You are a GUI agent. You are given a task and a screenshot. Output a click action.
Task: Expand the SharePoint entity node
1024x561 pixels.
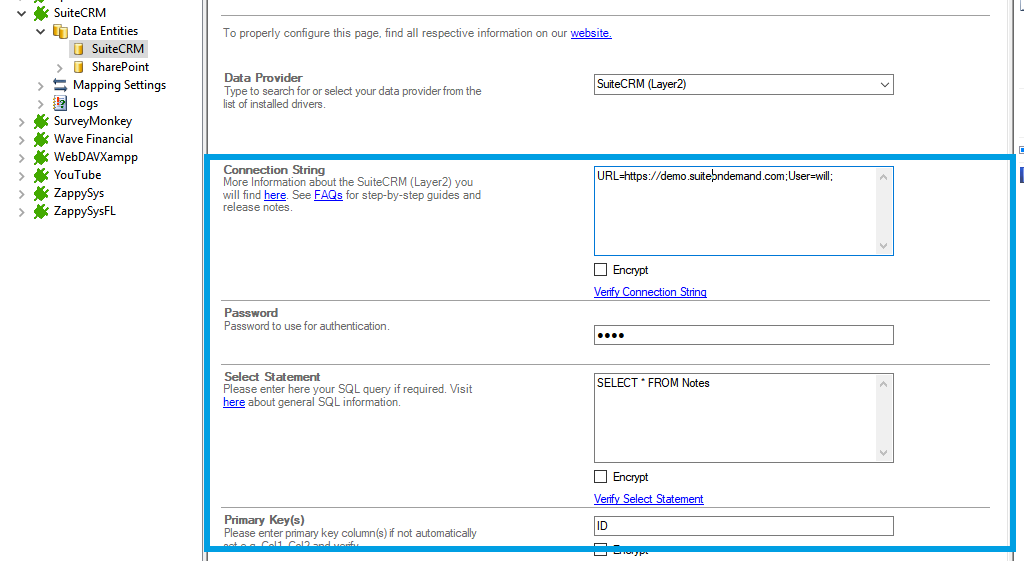[60, 67]
